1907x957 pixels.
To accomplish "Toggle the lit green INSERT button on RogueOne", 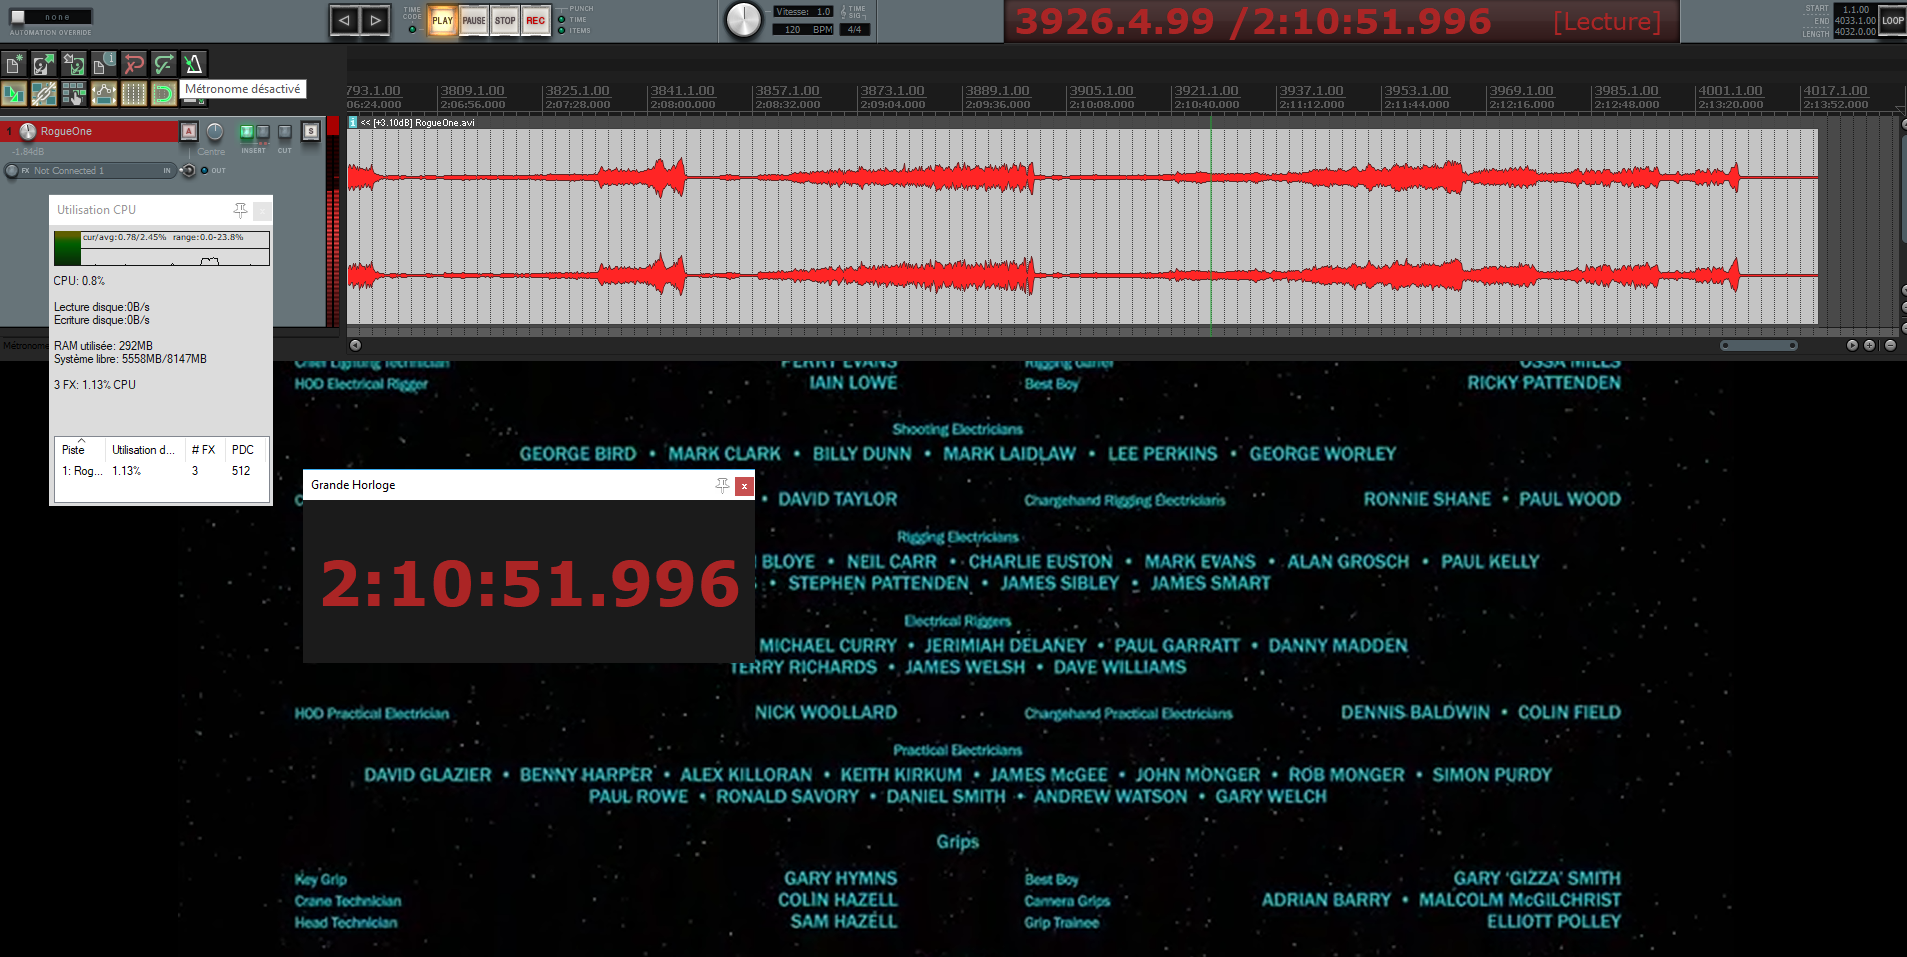I will point(246,132).
